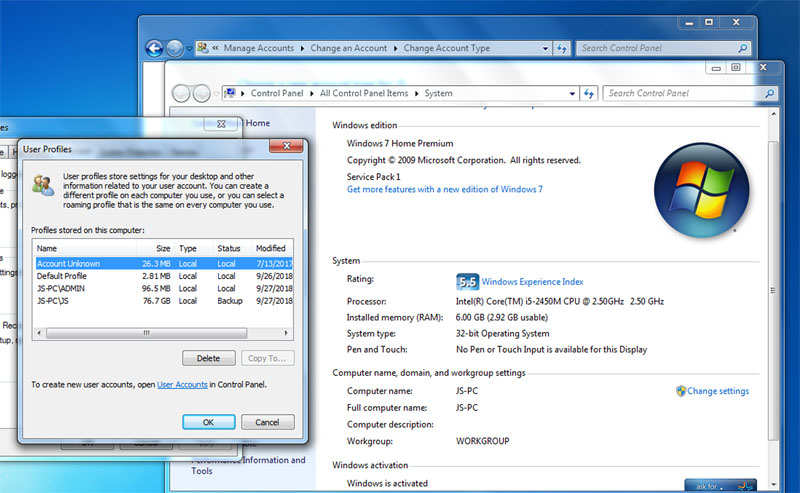
Task: Sort profiles by Size column header
Action: pos(156,249)
